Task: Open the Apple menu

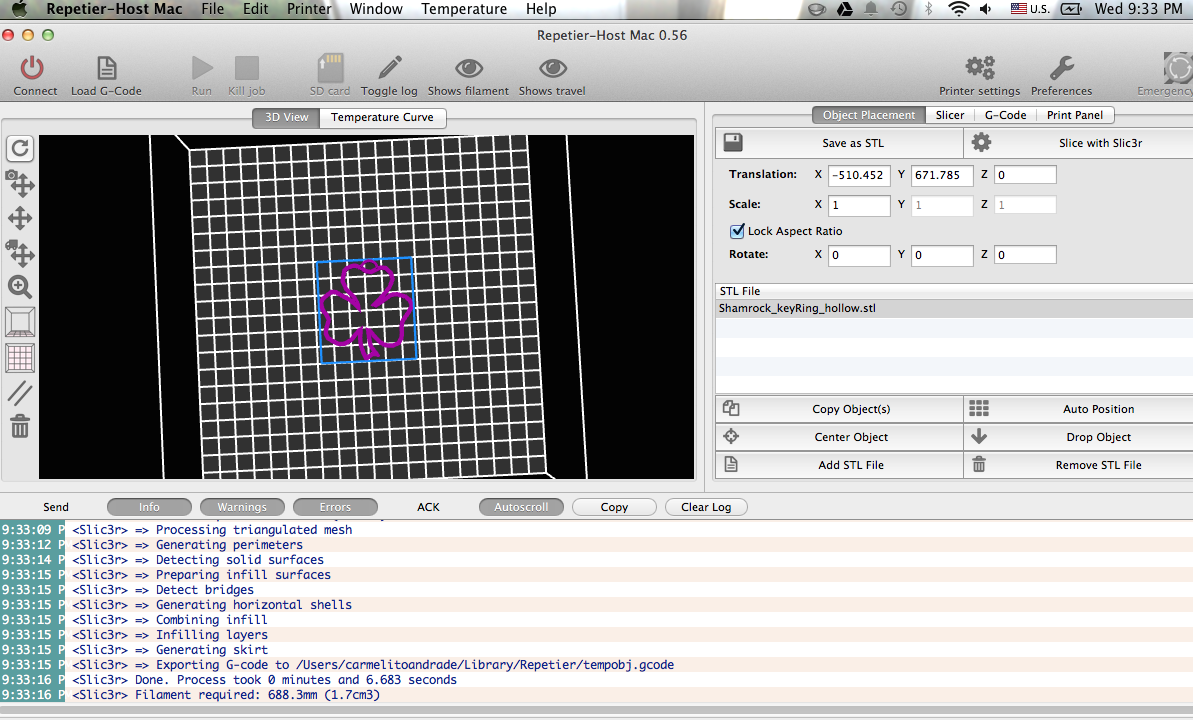Action: tap(20, 9)
